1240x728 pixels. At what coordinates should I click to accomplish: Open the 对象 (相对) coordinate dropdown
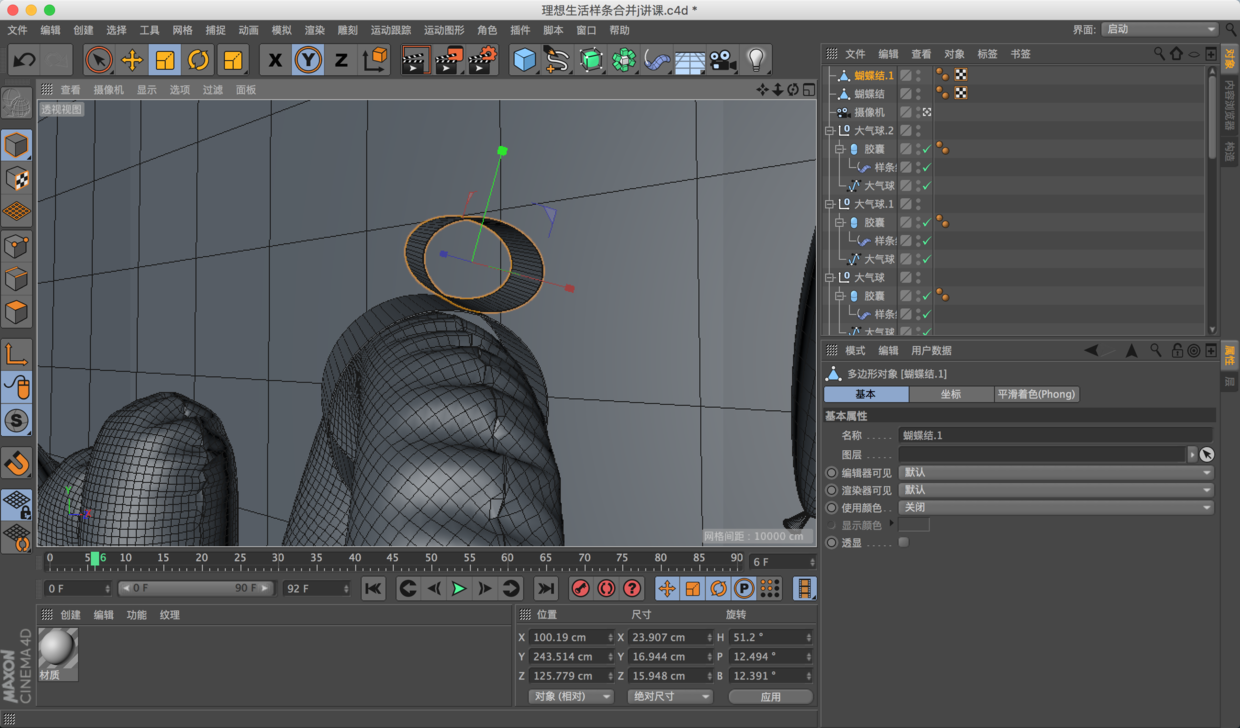[570, 696]
